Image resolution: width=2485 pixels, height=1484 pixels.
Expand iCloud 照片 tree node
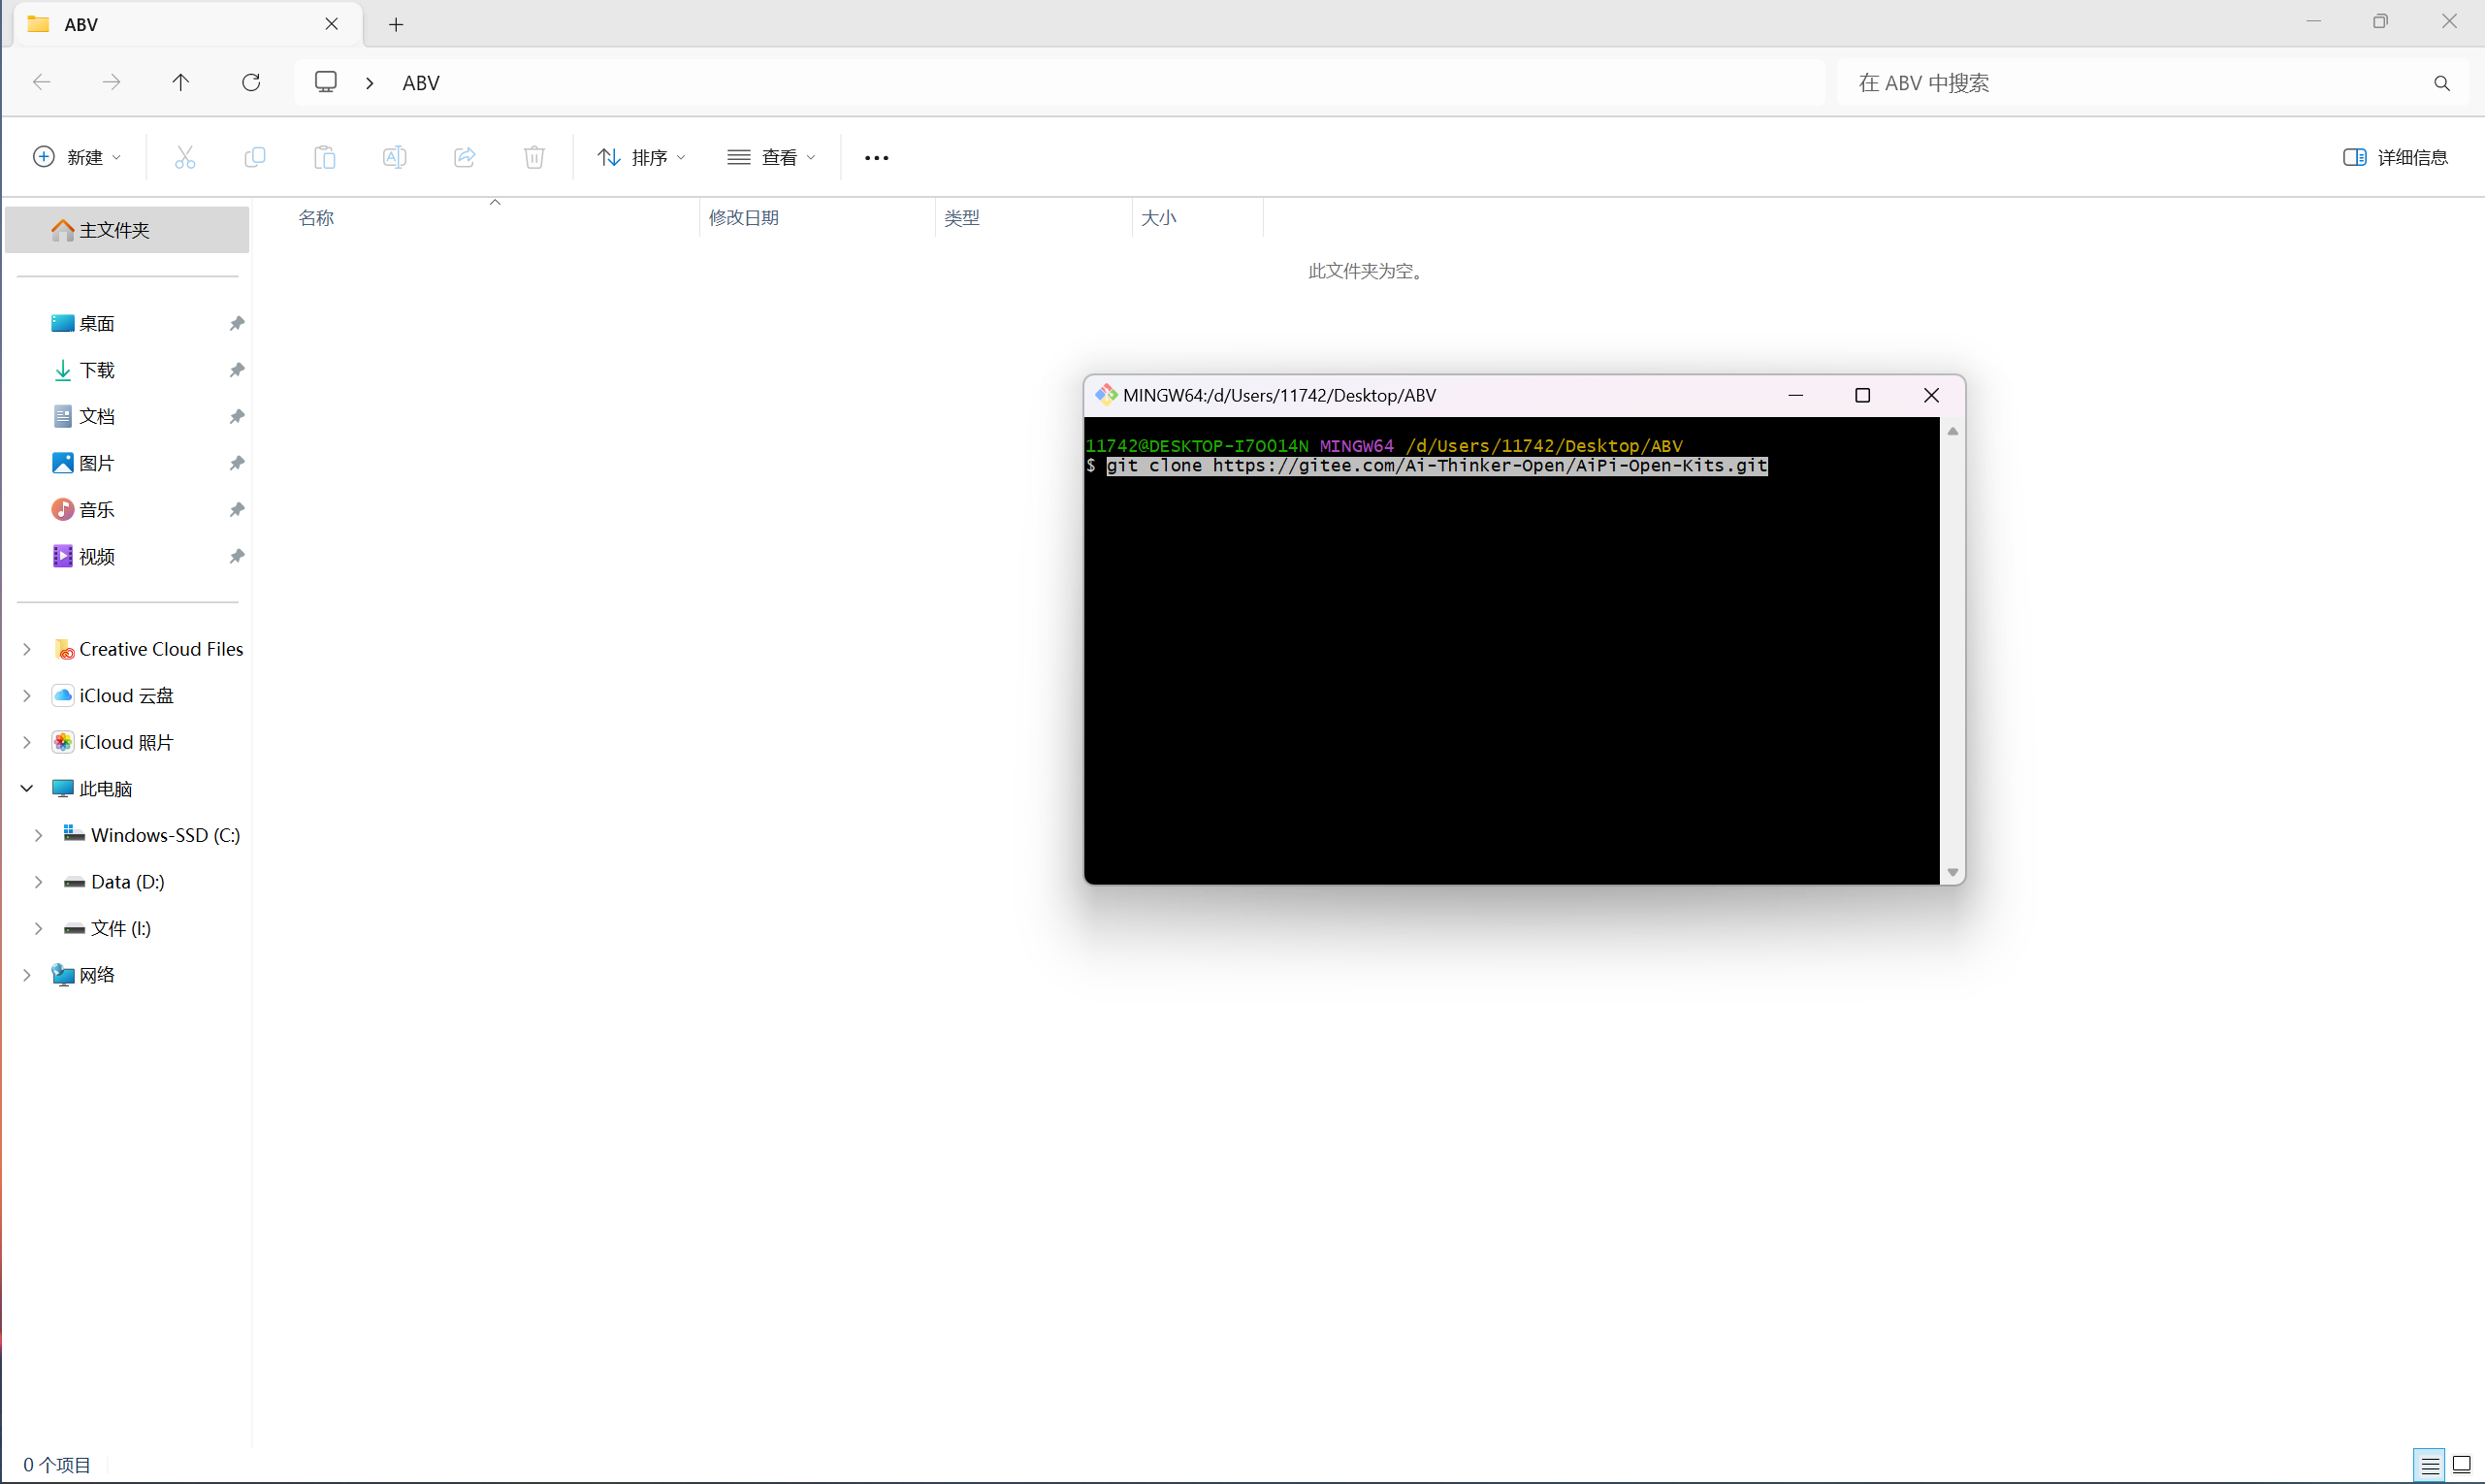tap(27, 742)
